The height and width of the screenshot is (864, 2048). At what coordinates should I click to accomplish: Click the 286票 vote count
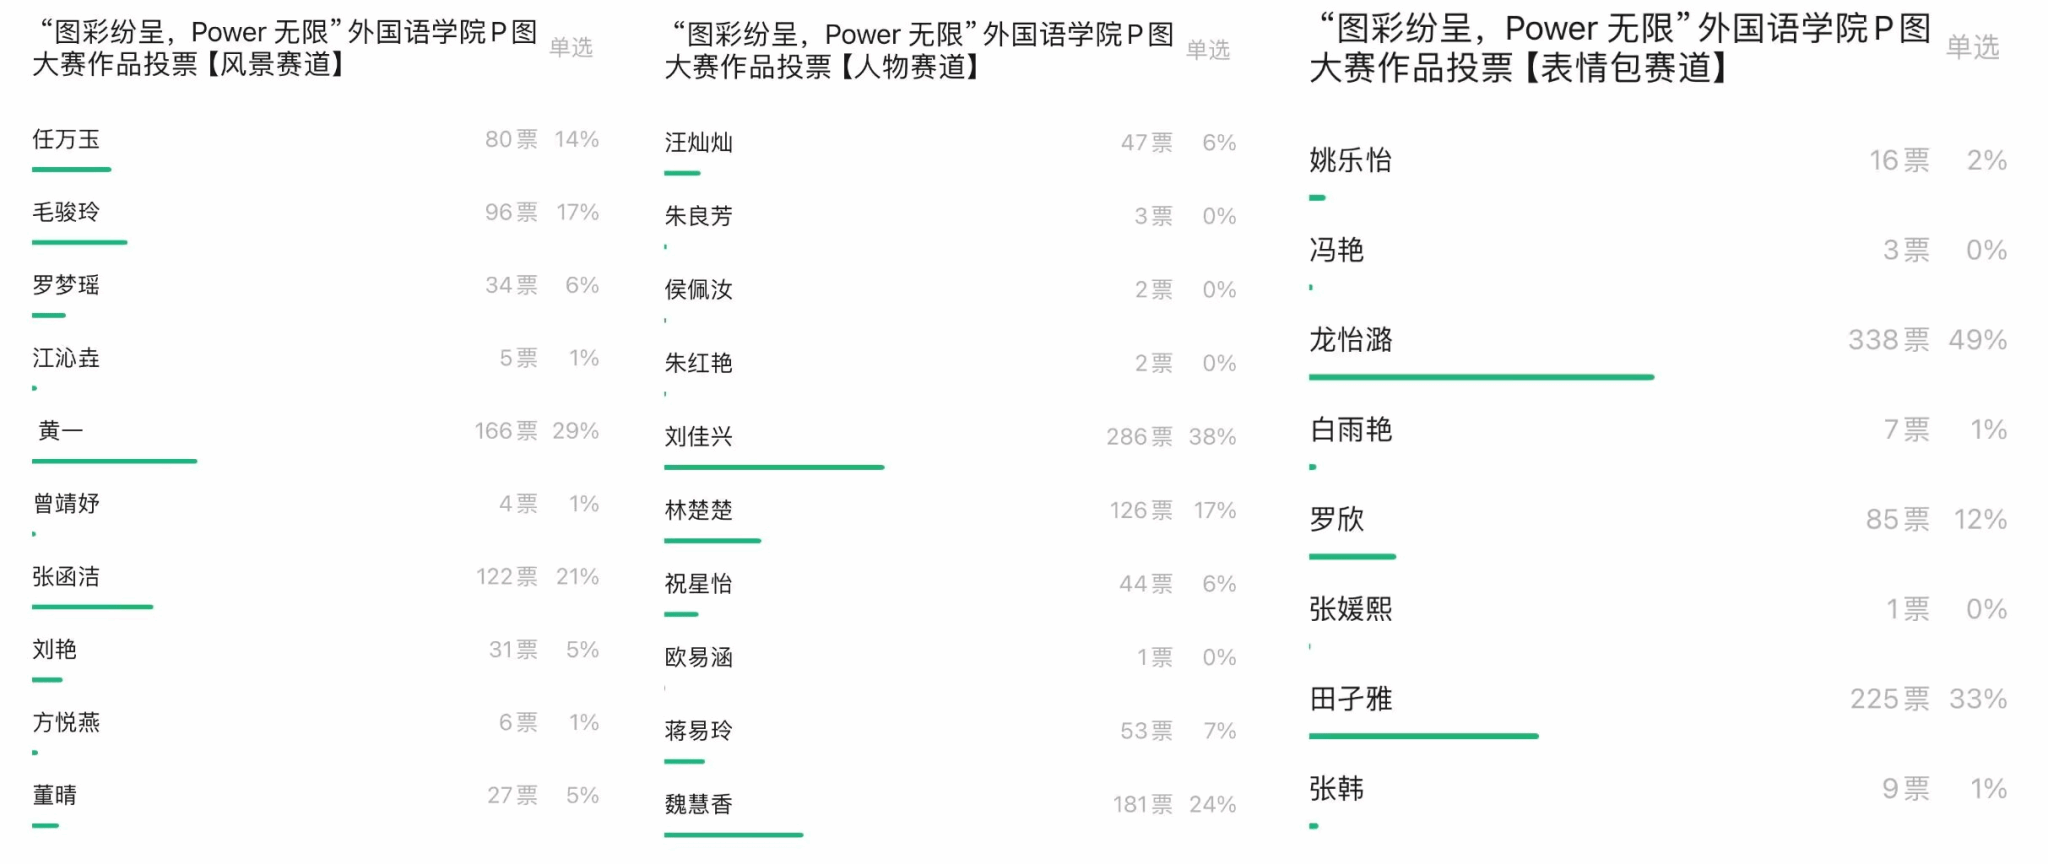pos(1139,437)
